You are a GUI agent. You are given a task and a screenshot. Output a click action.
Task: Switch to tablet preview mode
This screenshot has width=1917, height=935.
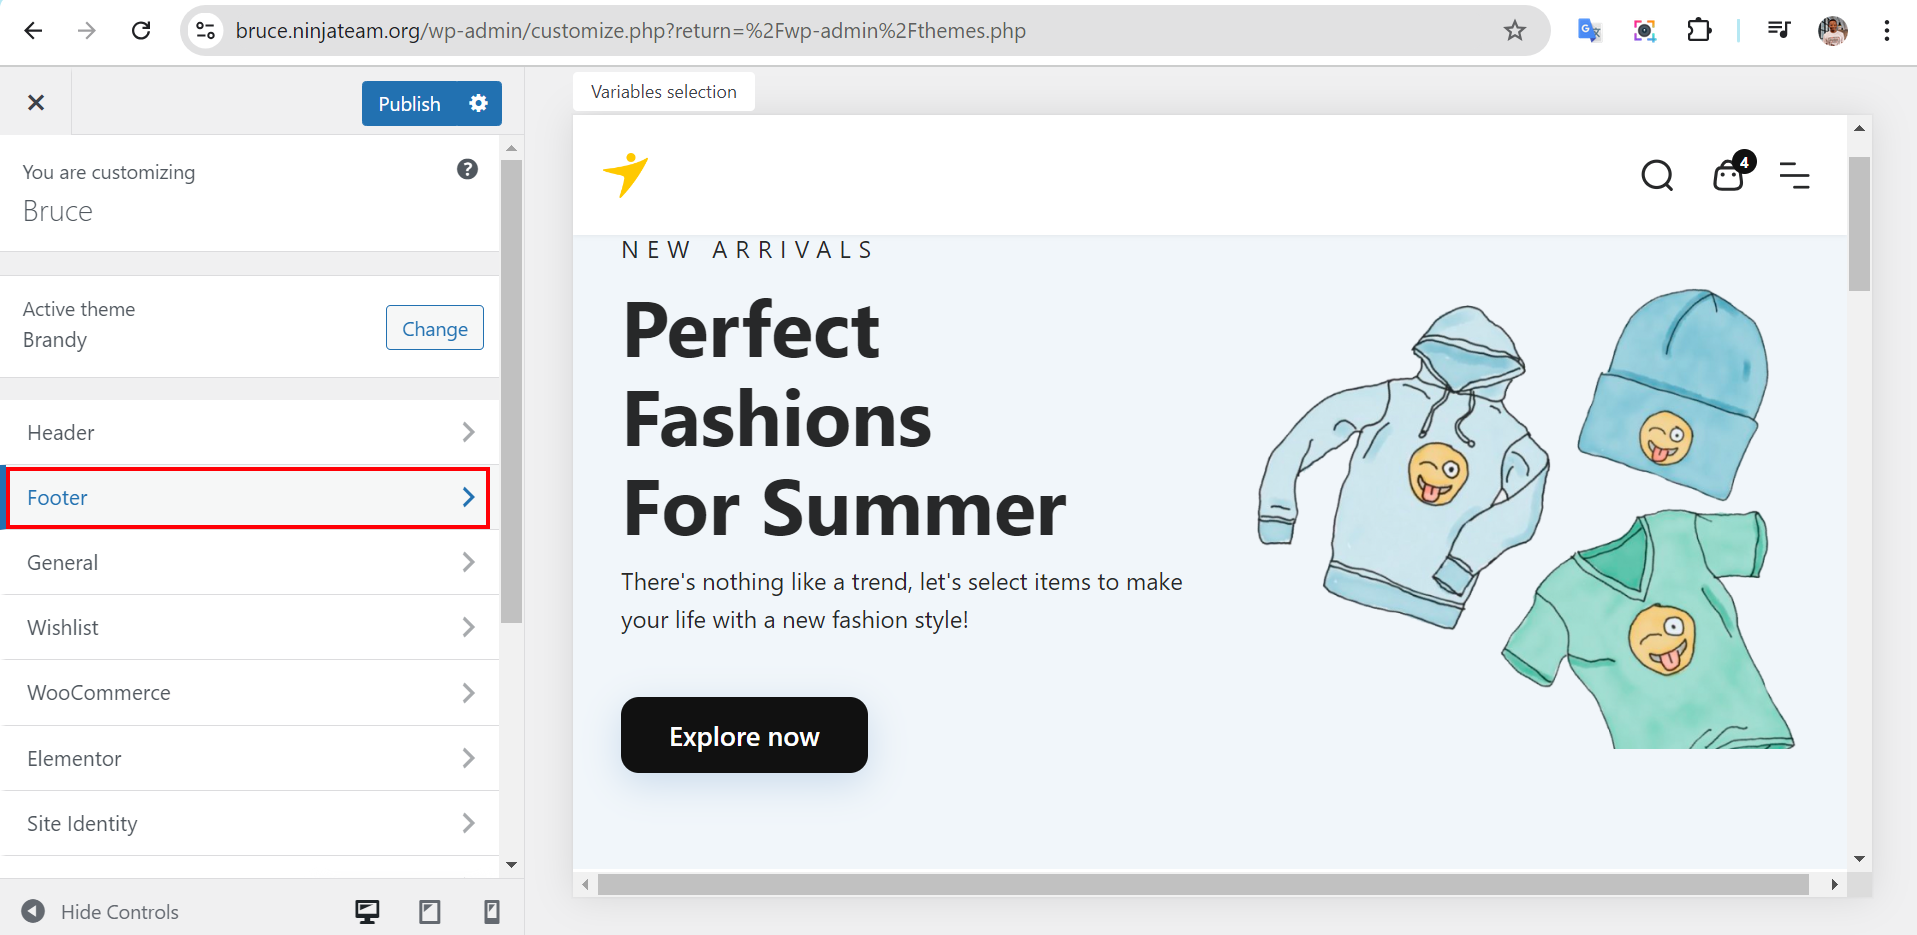[430, 911]
